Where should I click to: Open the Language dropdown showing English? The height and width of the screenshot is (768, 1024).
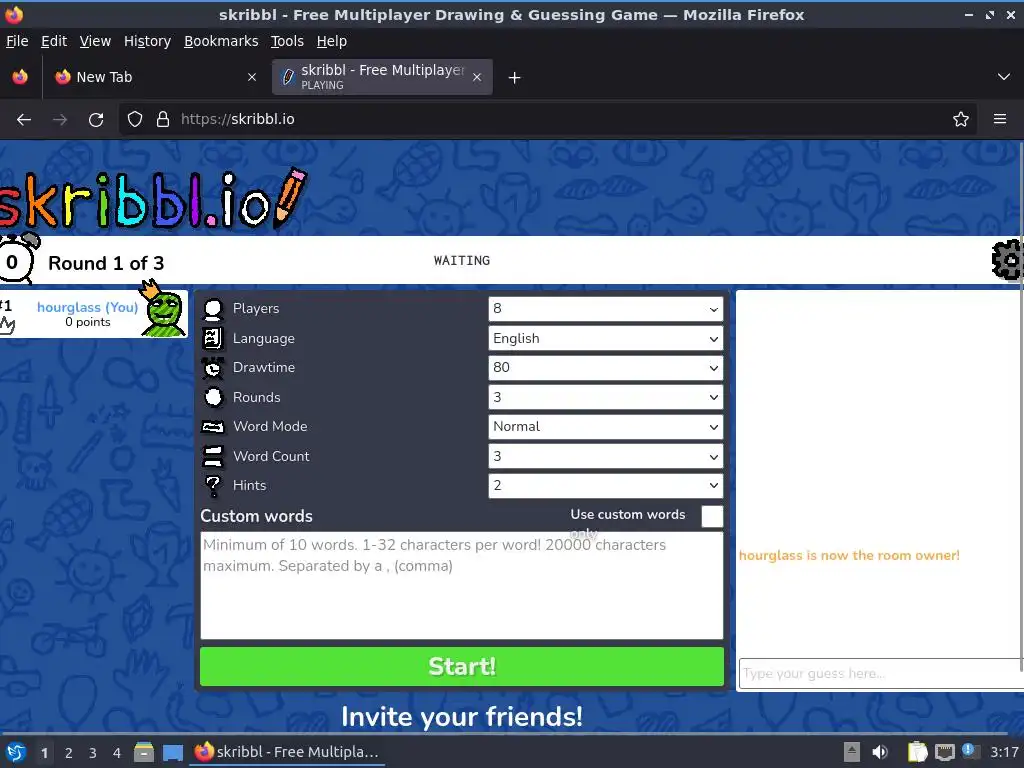click(x=605, y=338)
